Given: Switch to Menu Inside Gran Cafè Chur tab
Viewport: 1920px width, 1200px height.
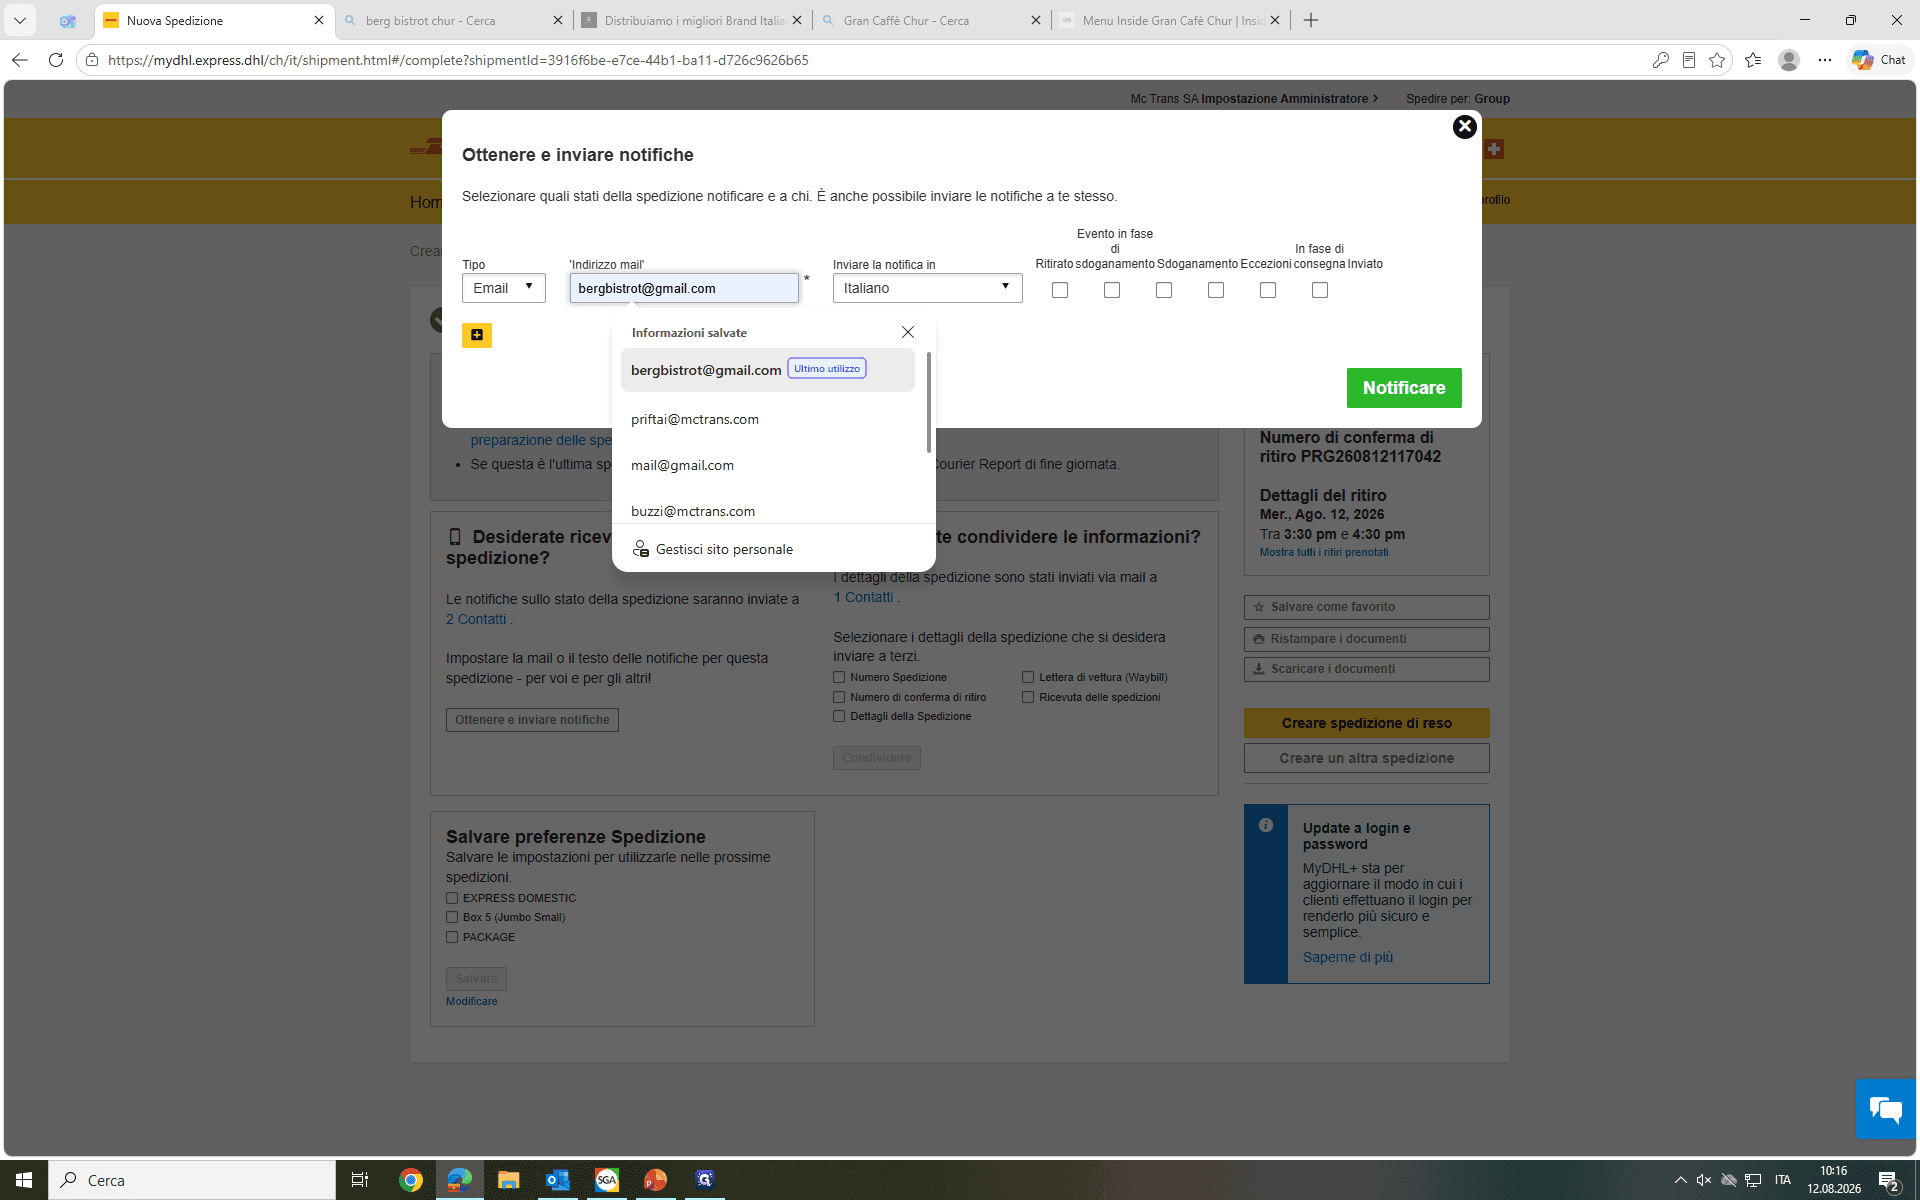Looking at the screenshot, I should click(x=1170, y=20).
